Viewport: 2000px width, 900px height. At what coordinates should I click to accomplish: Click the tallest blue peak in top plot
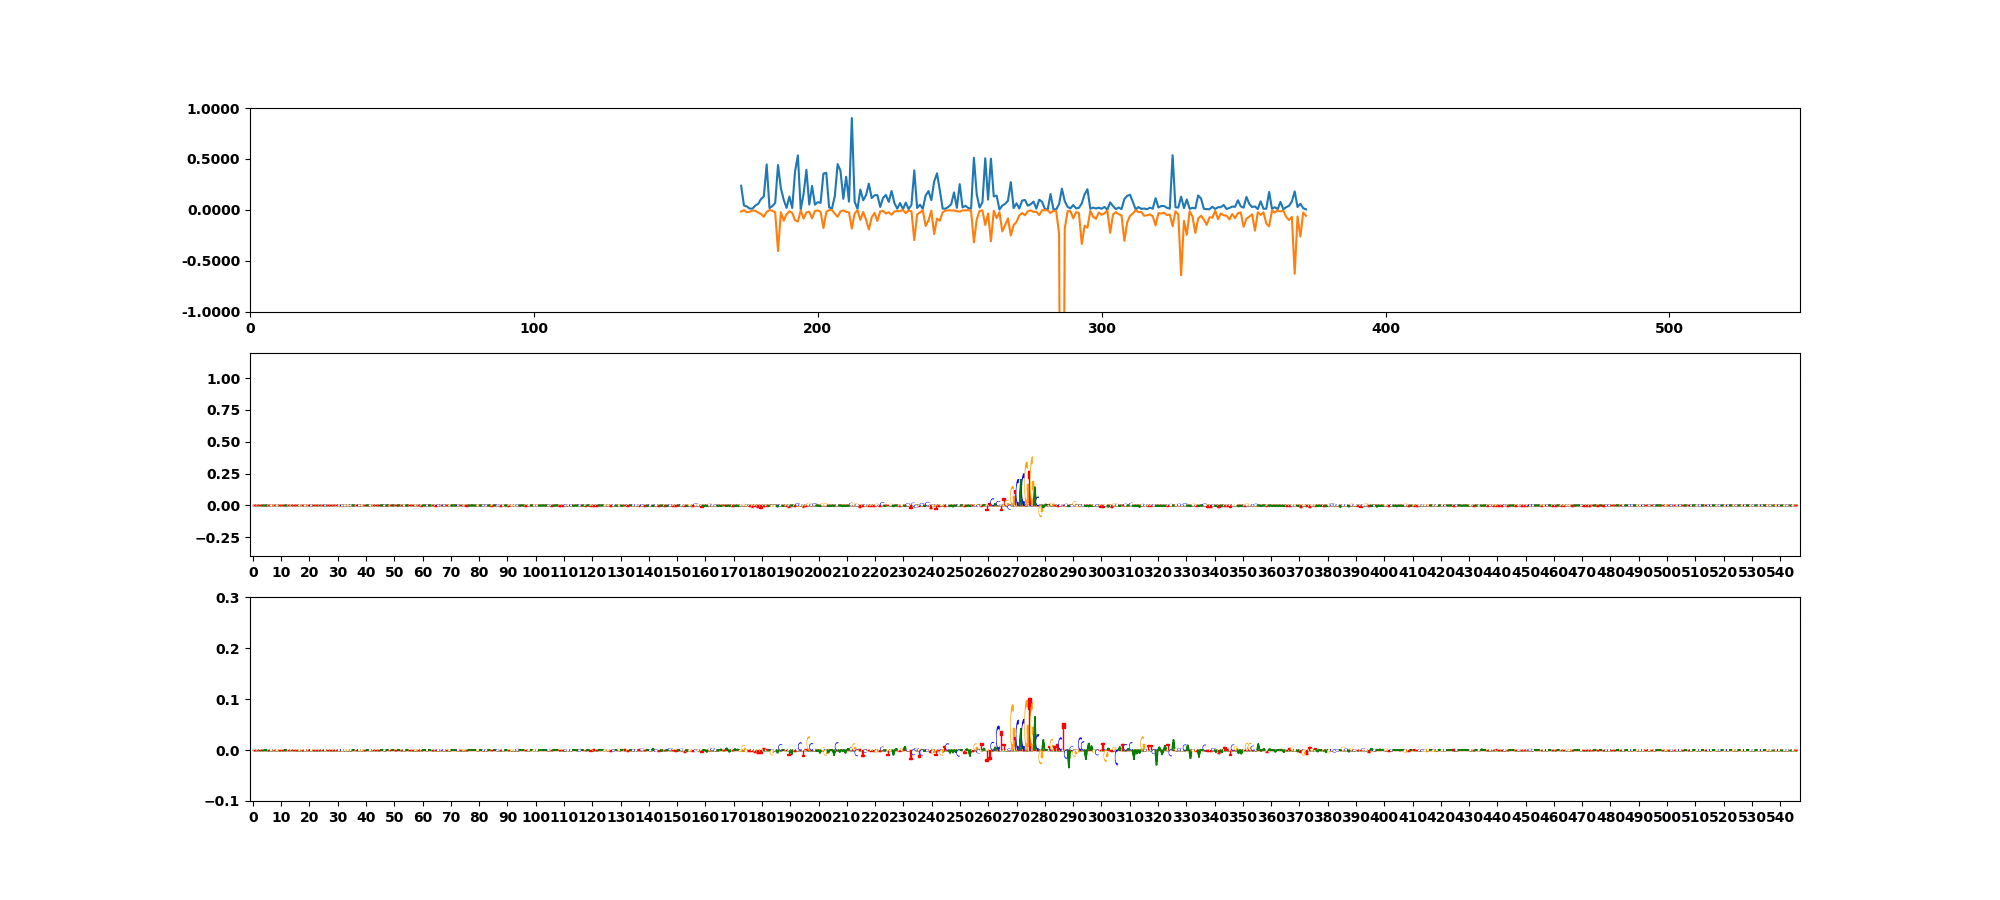click(x=851, y=119)
